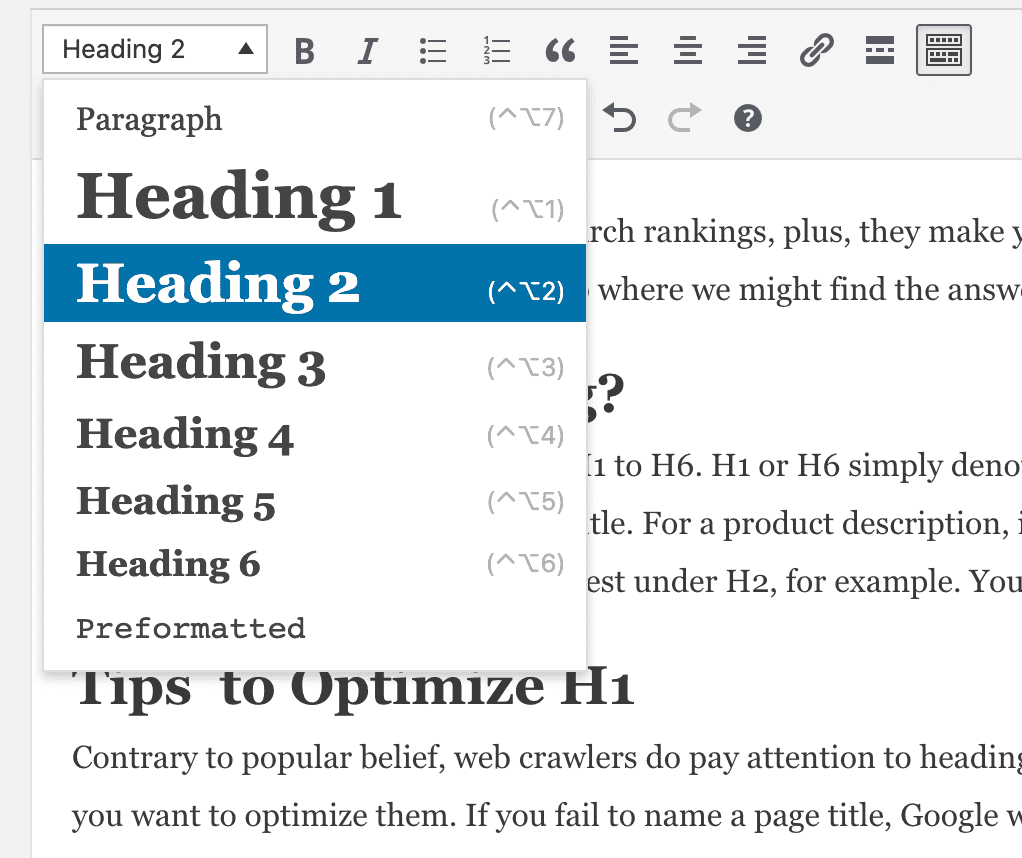Open the keyboard shortcuts help
Viewport: 1022px width, 858px height.
[x=747, y=117]
